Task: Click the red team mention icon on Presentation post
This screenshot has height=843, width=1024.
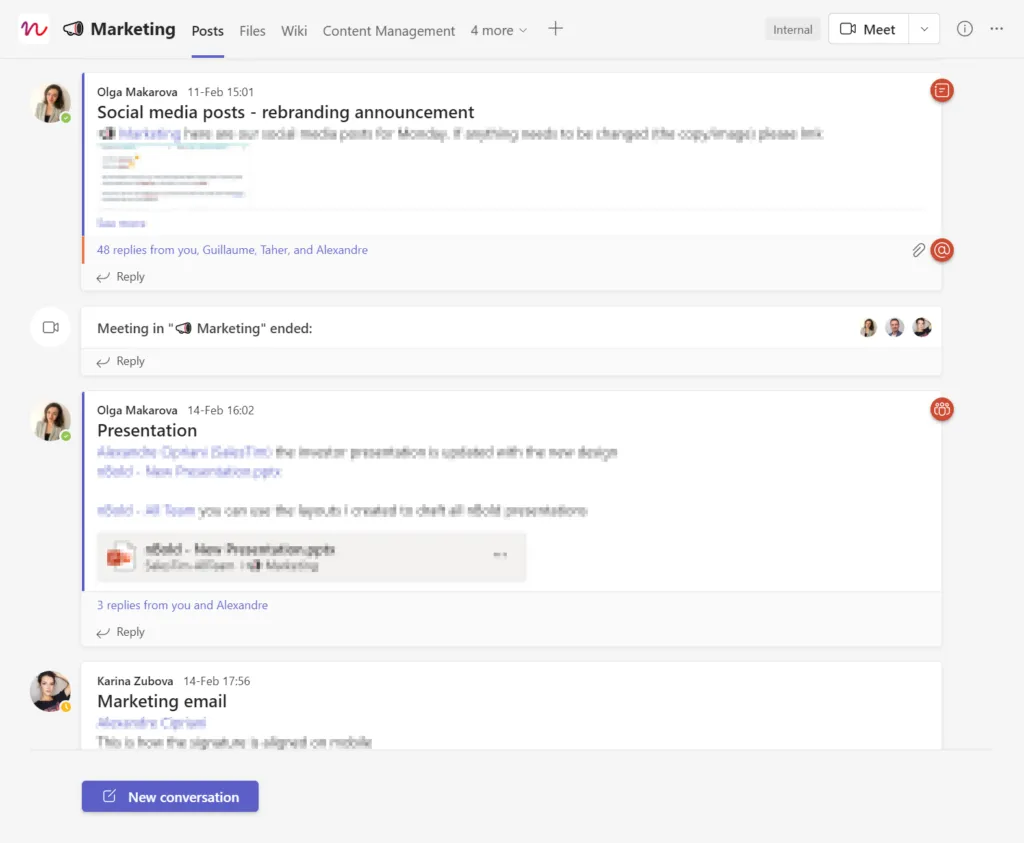Action: coord(942,409)
